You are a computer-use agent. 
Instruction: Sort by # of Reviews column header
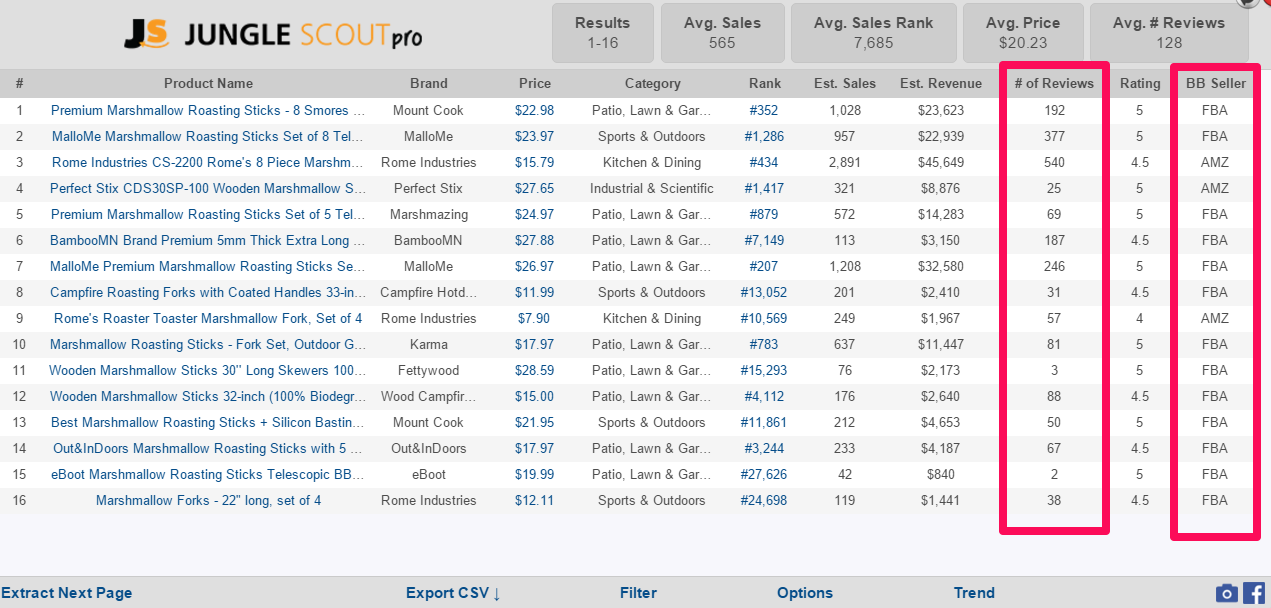pyautogui.click(x=1054, y=84)
